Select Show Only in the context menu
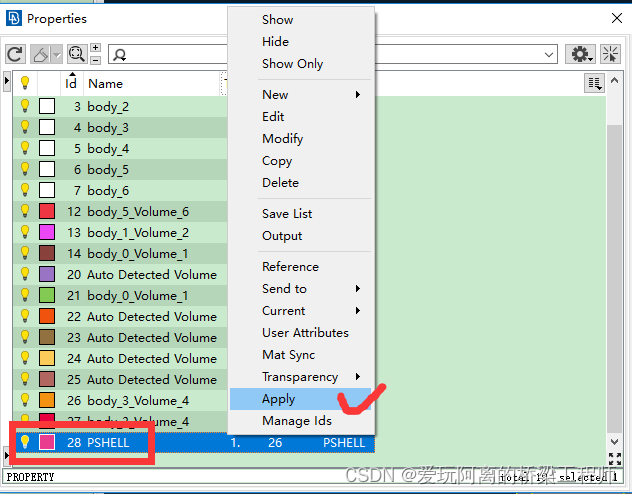The width and height of the screenshot is (632, 494). 292,64
